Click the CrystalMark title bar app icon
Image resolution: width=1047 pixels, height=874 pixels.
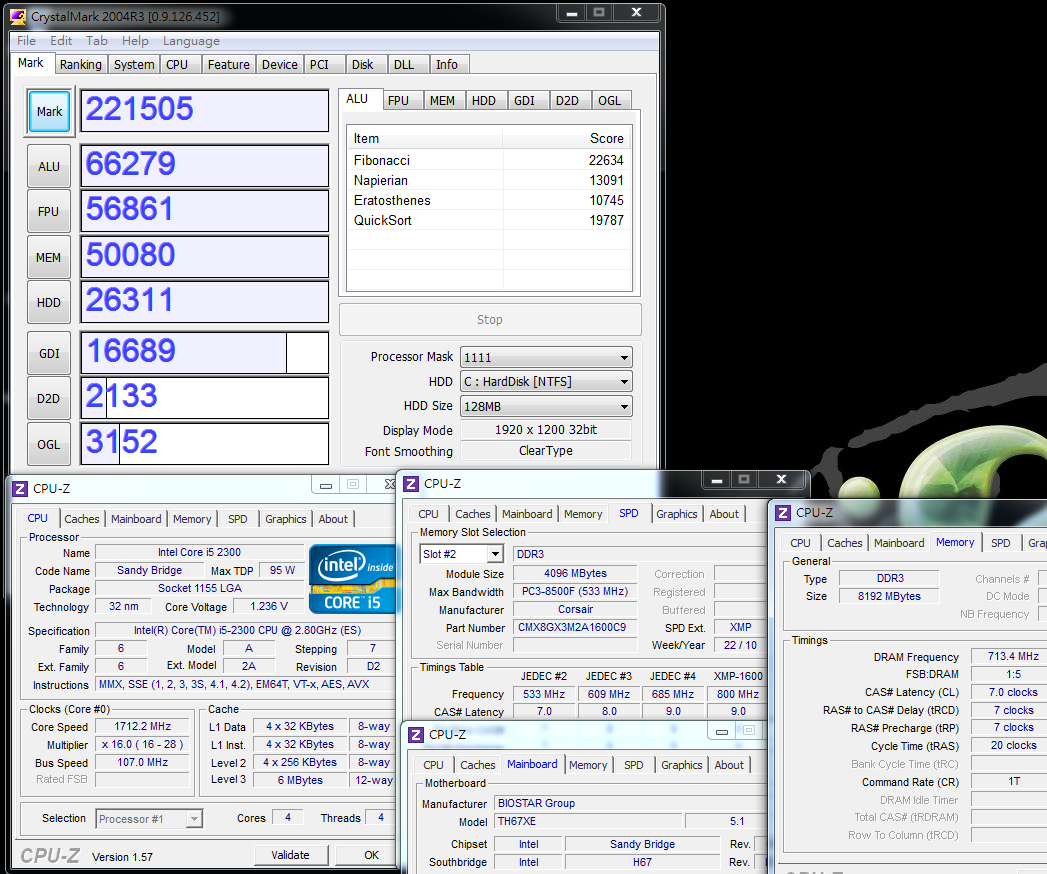tap(18, 16)
